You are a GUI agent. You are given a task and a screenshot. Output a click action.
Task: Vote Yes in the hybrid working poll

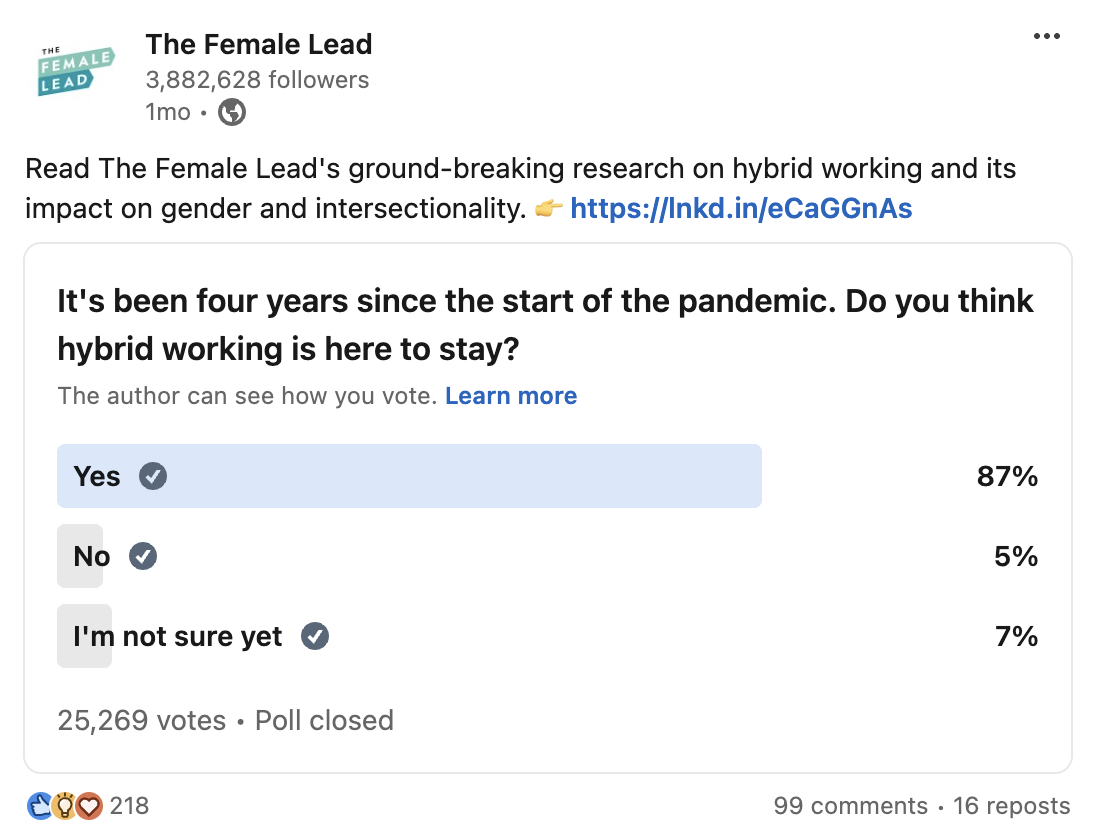tap(410, 477)
